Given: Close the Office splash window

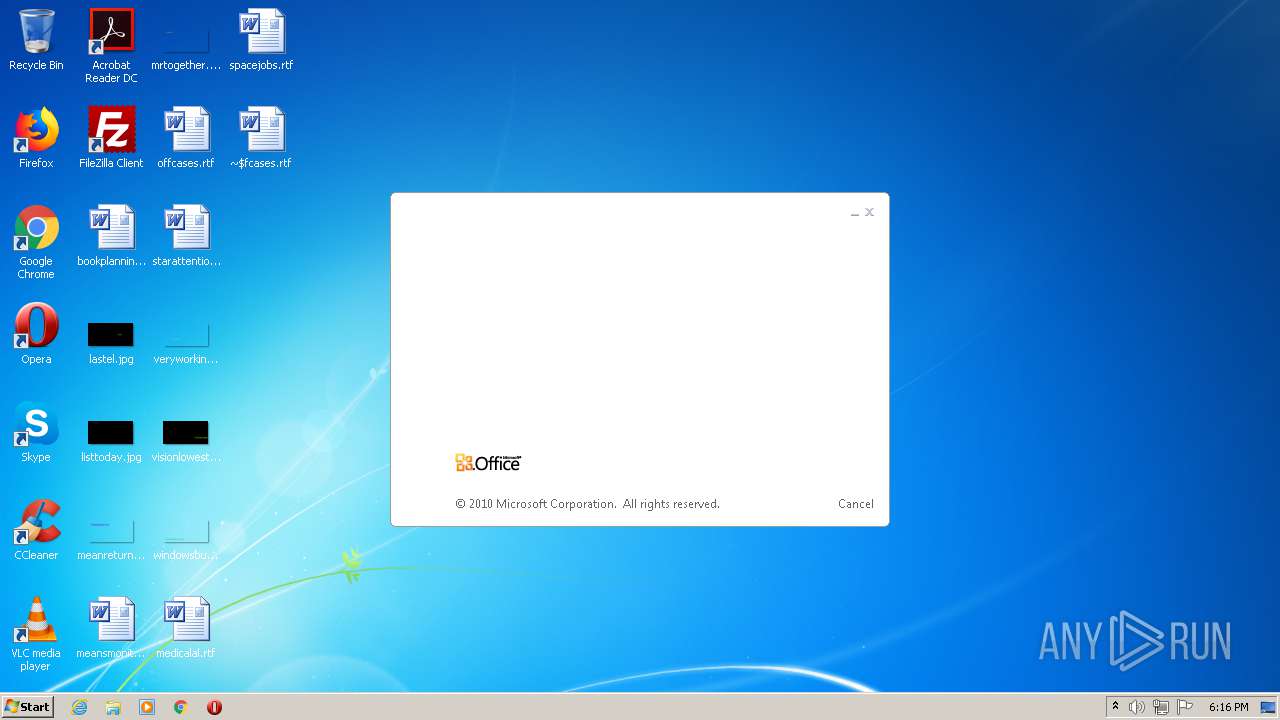Looking at the screenshot, I should (x=870, y=212).
